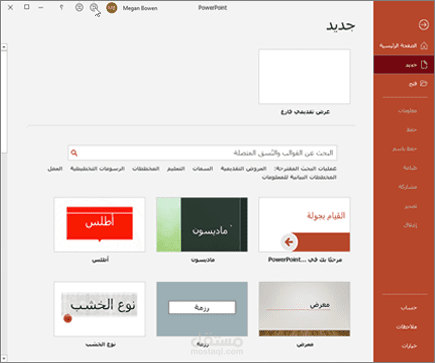Click the أطلس caption under the thumbnail

tap(100, 260)
